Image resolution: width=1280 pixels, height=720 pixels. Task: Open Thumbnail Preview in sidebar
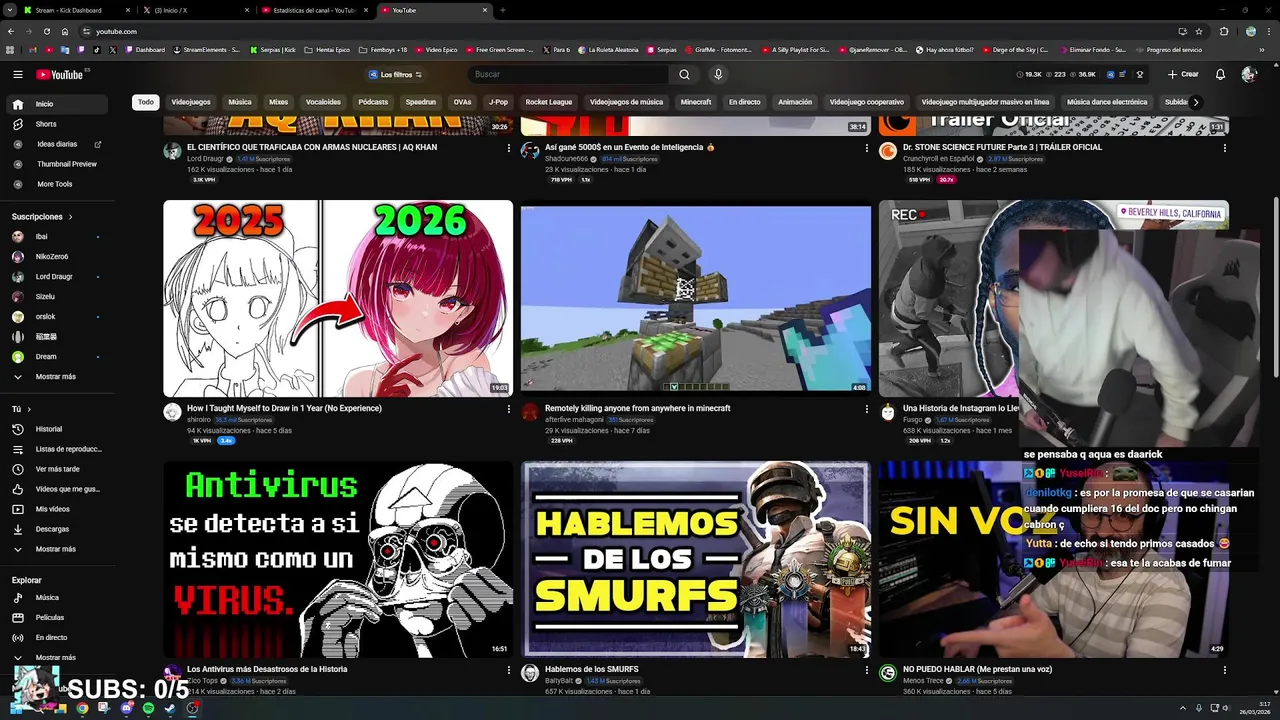click(55, 164)
